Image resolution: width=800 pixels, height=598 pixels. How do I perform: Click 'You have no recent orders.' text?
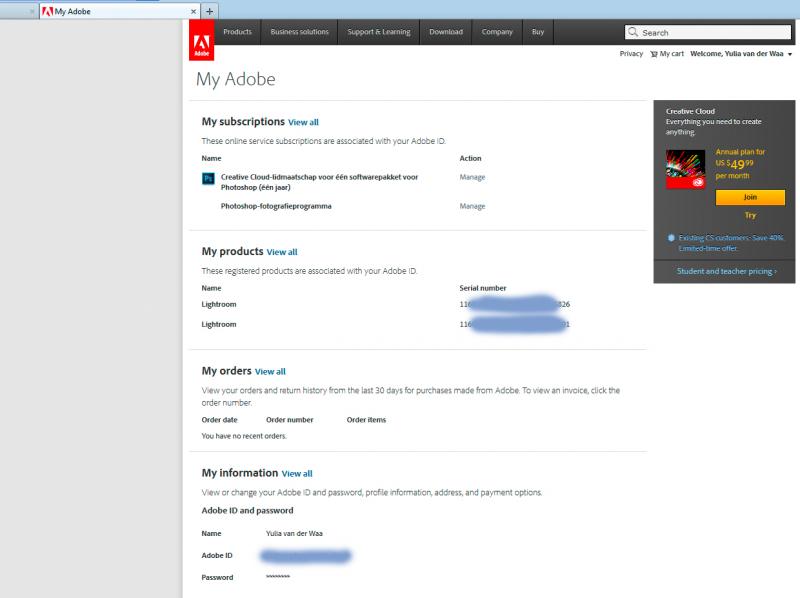click(244, 436)
